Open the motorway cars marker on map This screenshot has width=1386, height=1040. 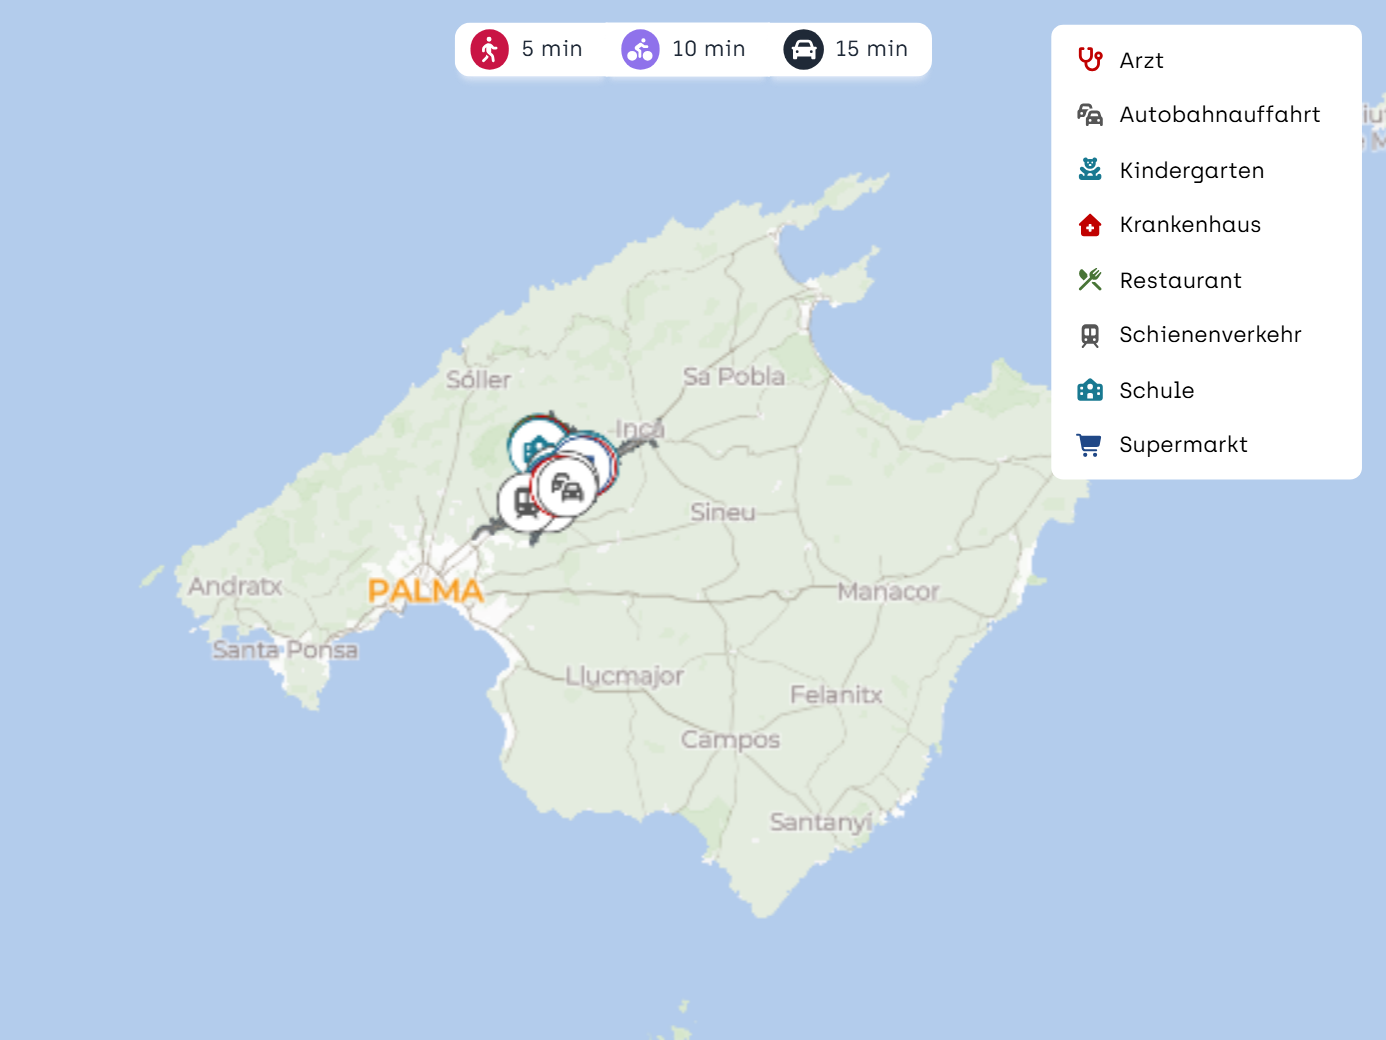[568, 487]
